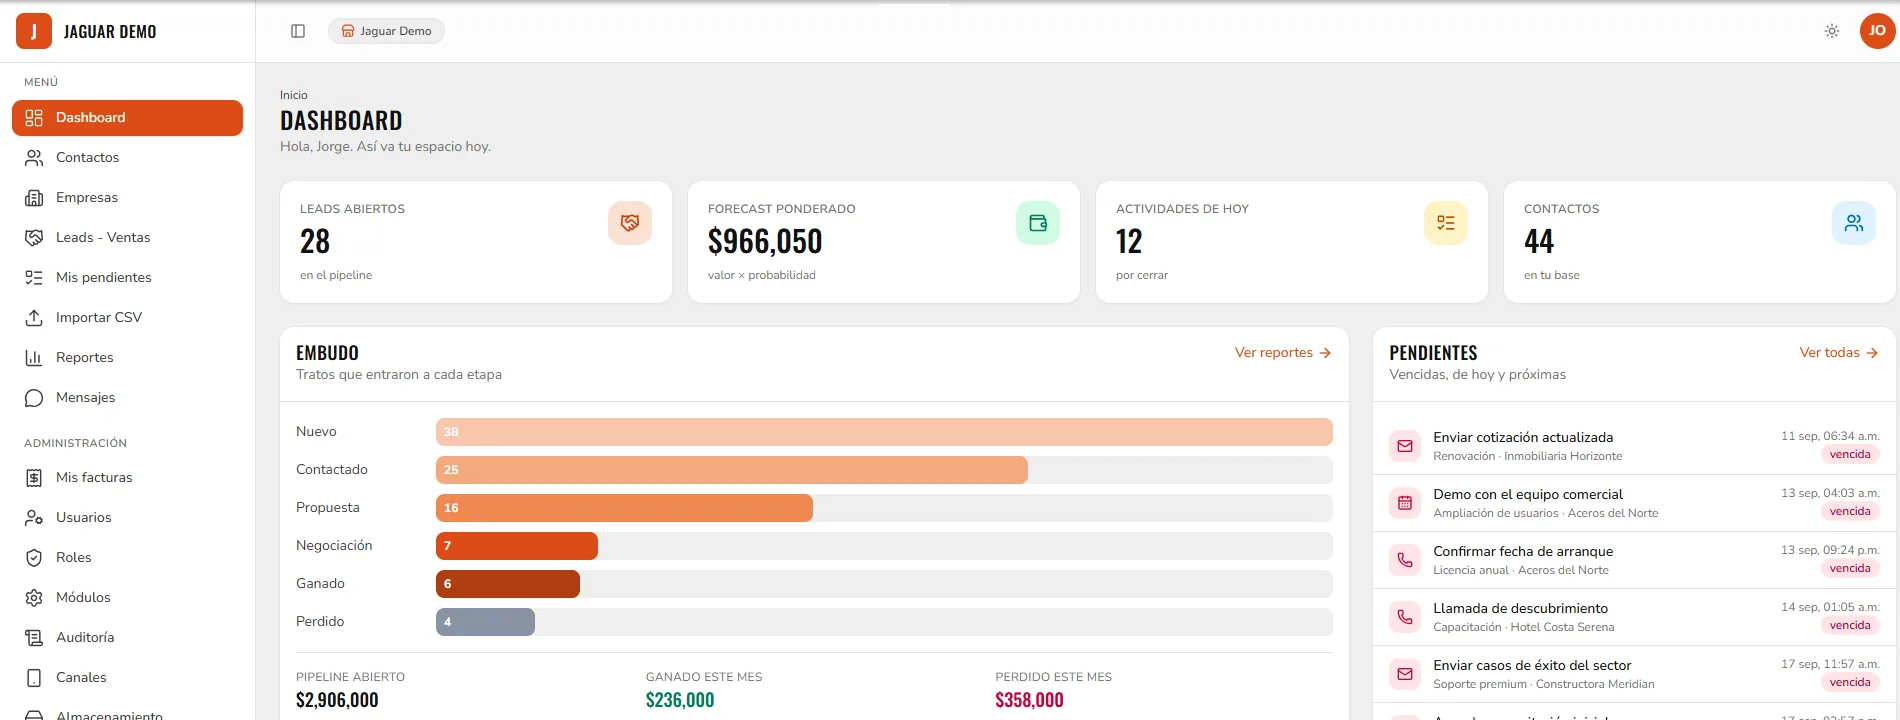Viewport: 1900px width, 720px height.
Task: Open the Empresas section
Action: point(127,198)
